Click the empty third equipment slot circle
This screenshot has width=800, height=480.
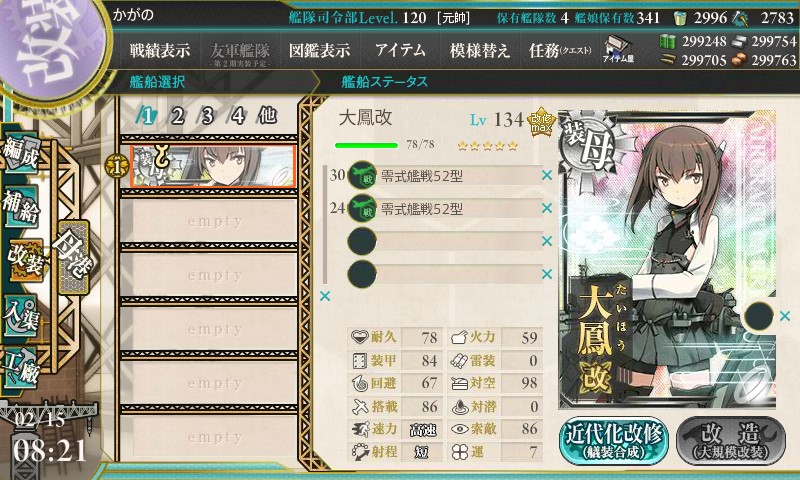tap(362, 241)
